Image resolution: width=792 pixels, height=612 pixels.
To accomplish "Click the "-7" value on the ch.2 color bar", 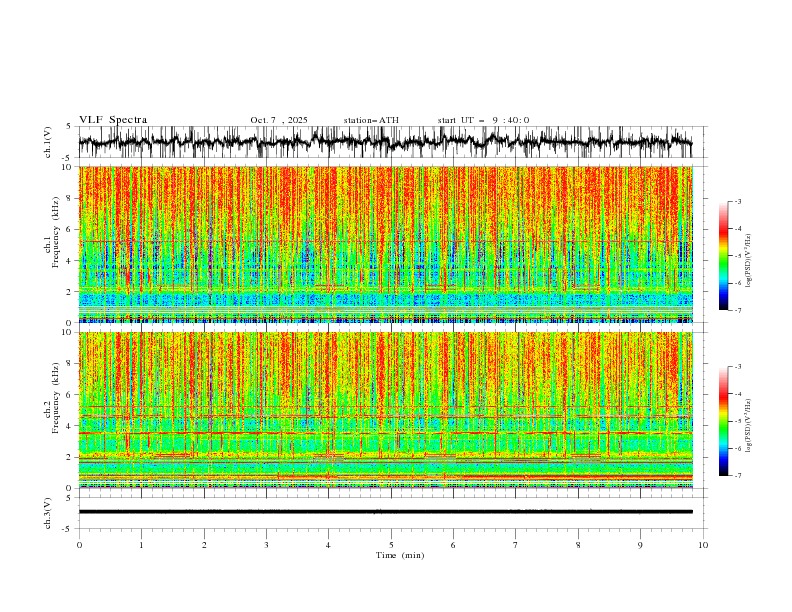I will click(737, 476).
